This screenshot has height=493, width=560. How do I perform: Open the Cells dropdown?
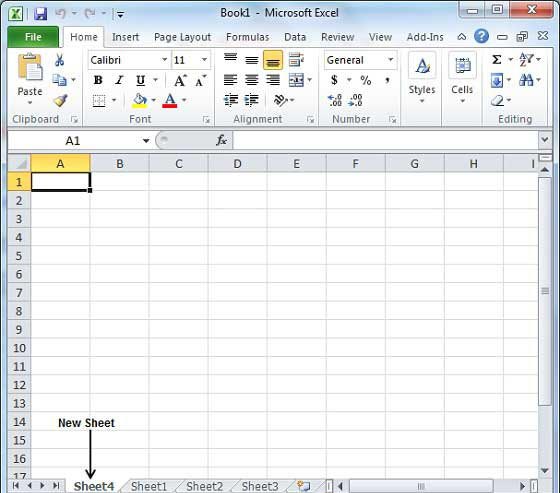[462, 78]
